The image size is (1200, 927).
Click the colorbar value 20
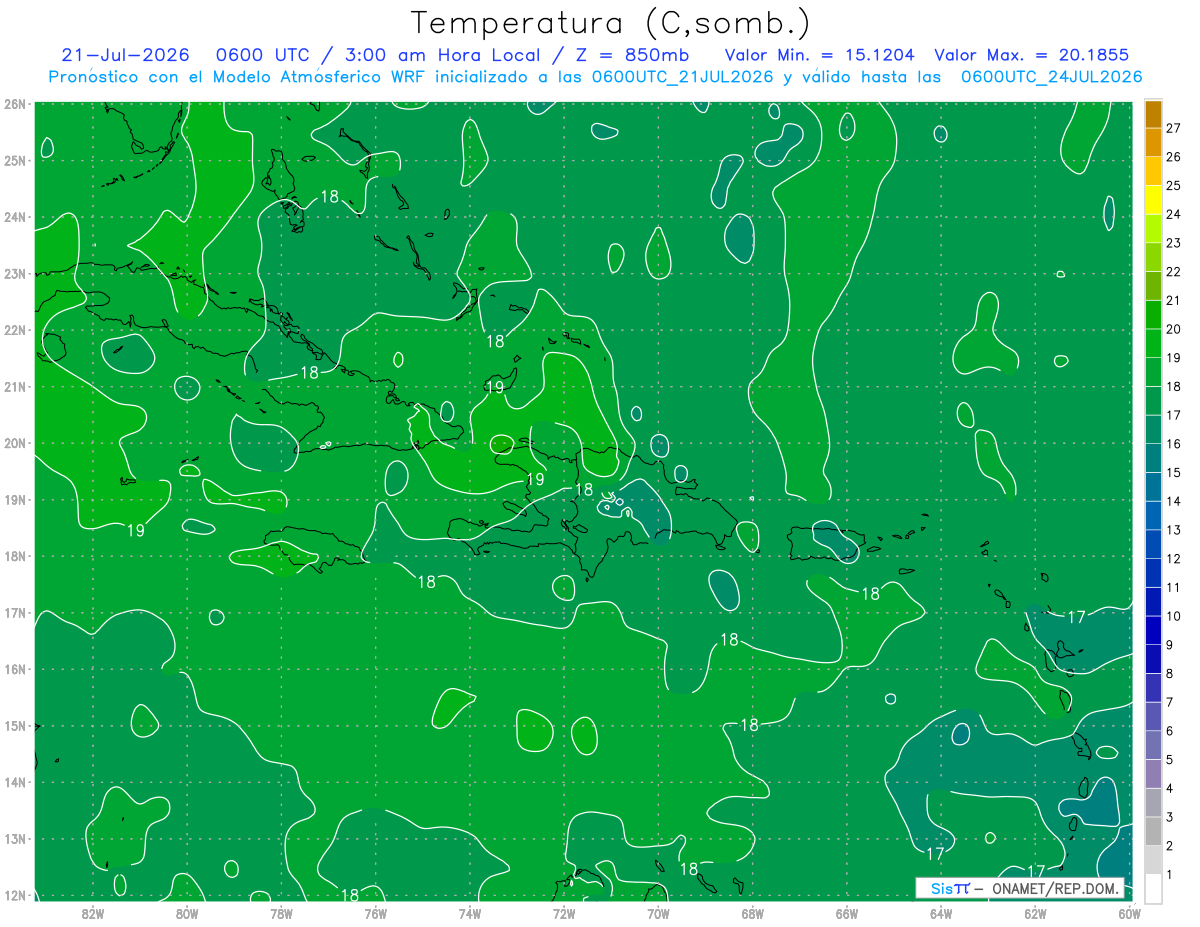click(x=1173, y=328)
